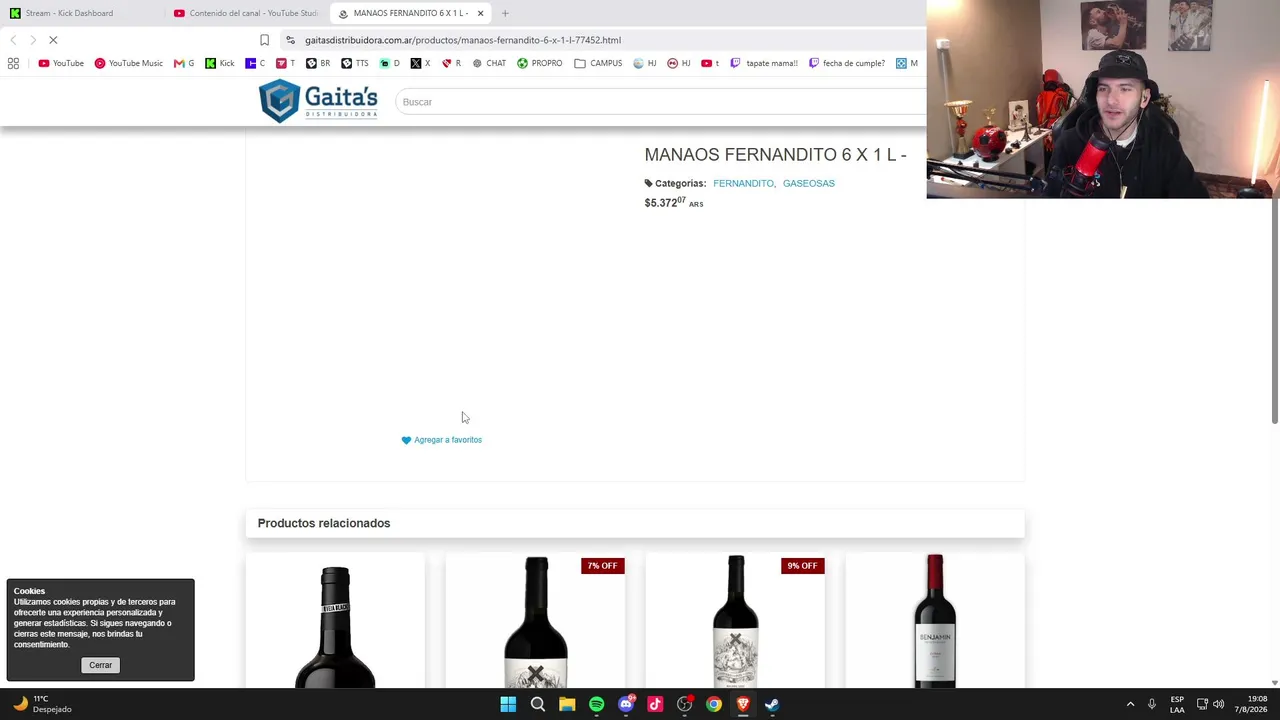Open the GASEOSAS category link
Screen dimensions: 1280x720
809,184
